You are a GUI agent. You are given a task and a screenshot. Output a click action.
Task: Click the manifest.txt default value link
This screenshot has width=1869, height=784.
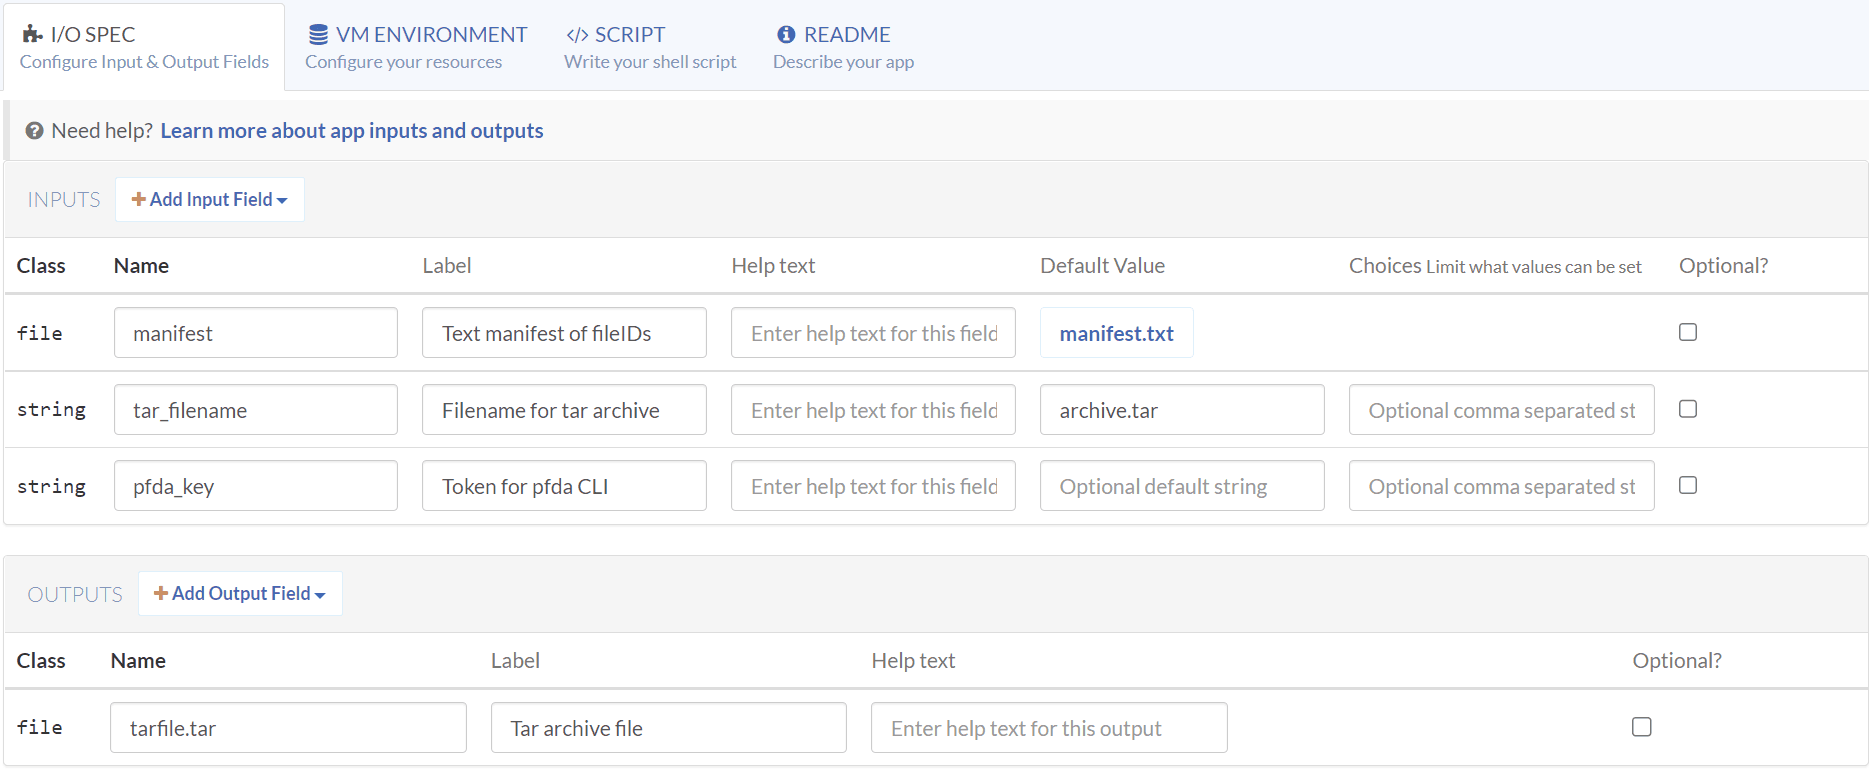(1116, 334)
